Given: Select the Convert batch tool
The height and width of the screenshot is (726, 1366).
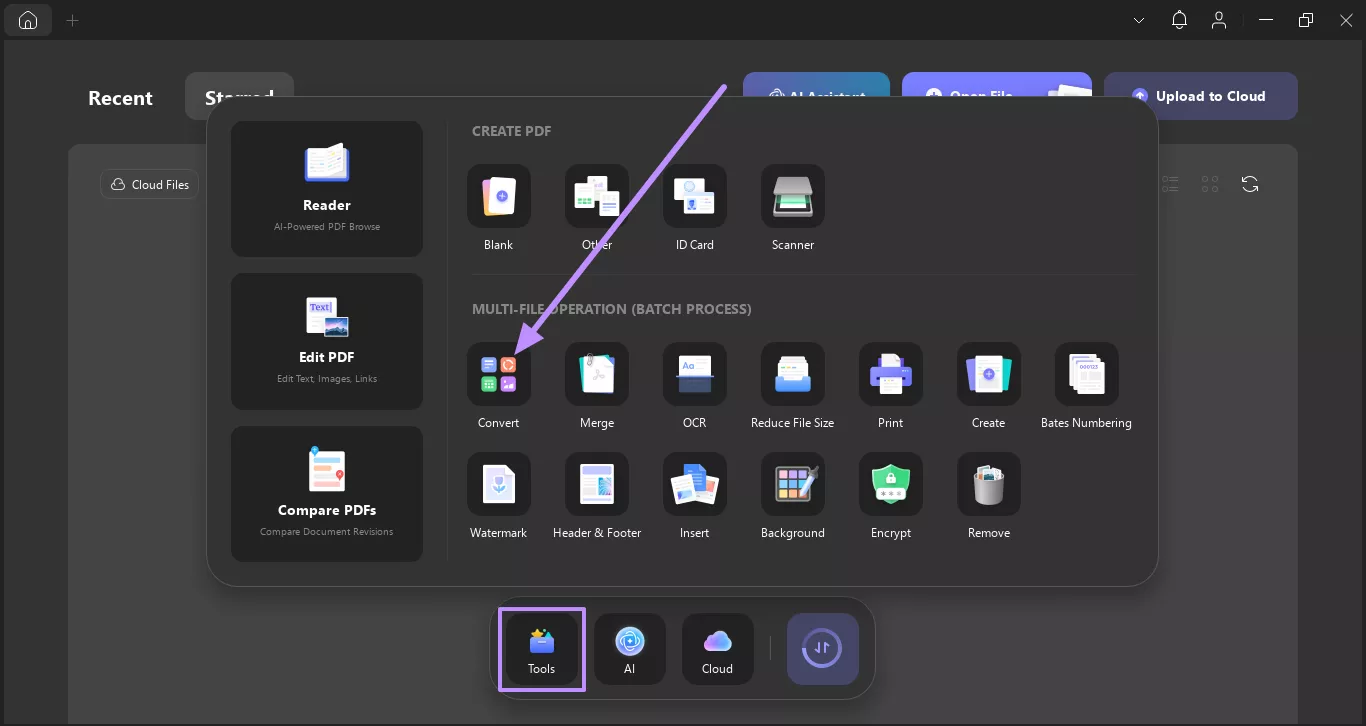Looking at the screenshot, I should point(498,385).
